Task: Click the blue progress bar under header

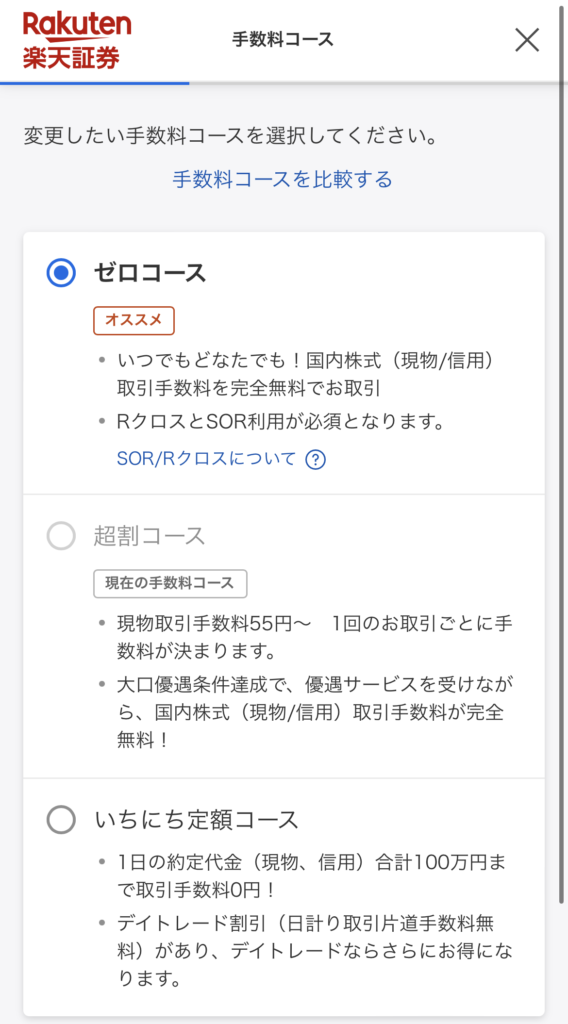Action: (x=95, y=83)
